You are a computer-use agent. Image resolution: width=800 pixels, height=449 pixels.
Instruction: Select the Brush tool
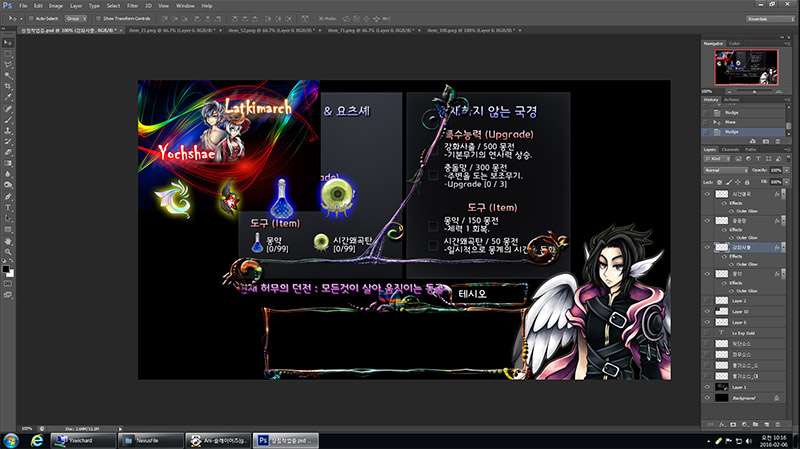[8, 120]
